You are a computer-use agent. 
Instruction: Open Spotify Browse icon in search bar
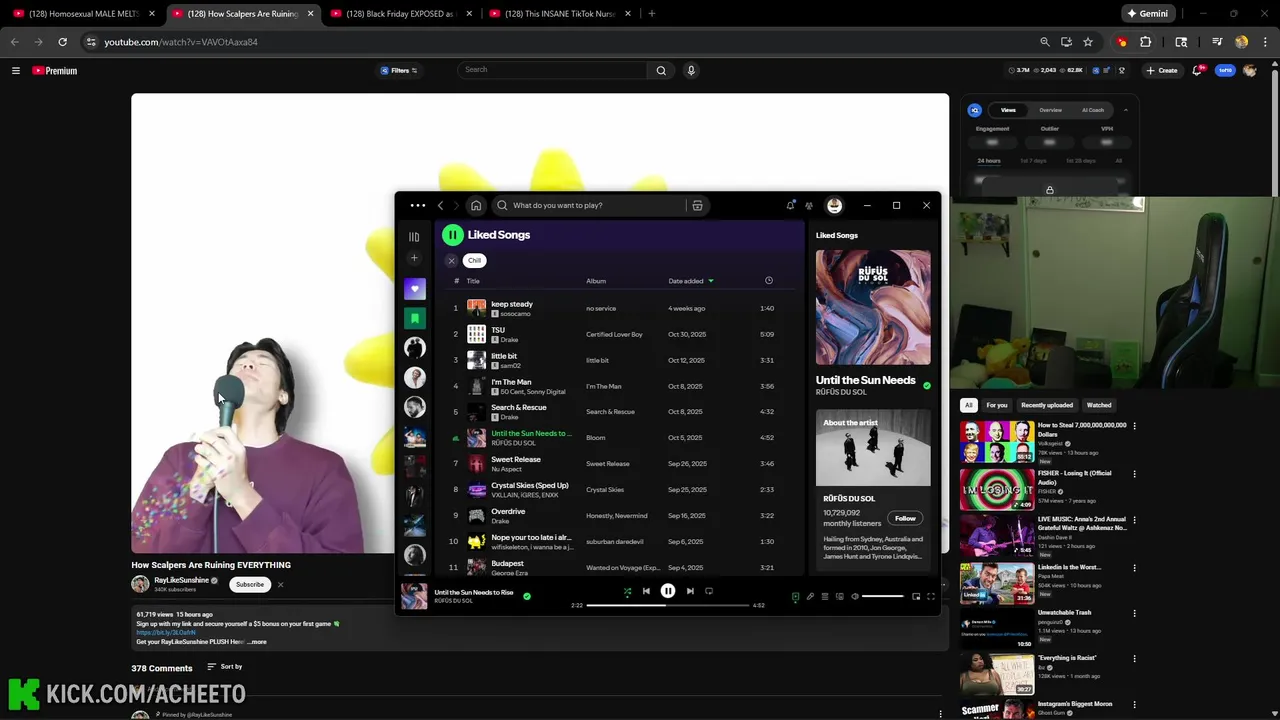point(697,205)
